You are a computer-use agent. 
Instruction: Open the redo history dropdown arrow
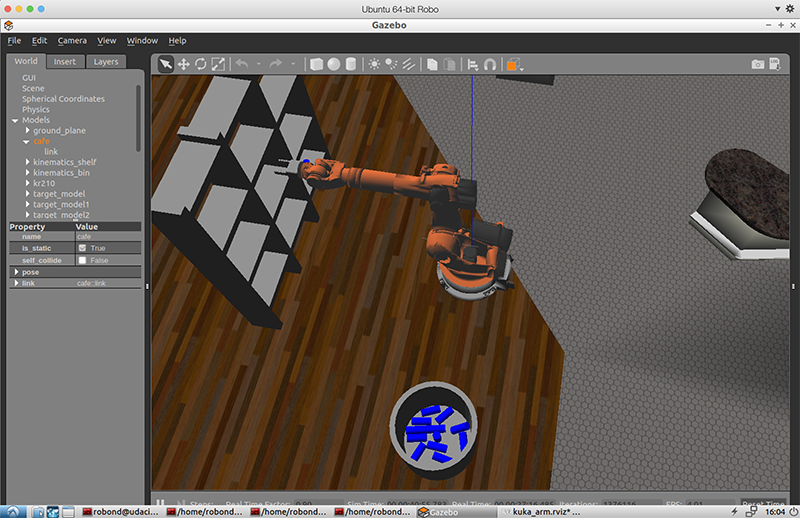coord(293,64)
